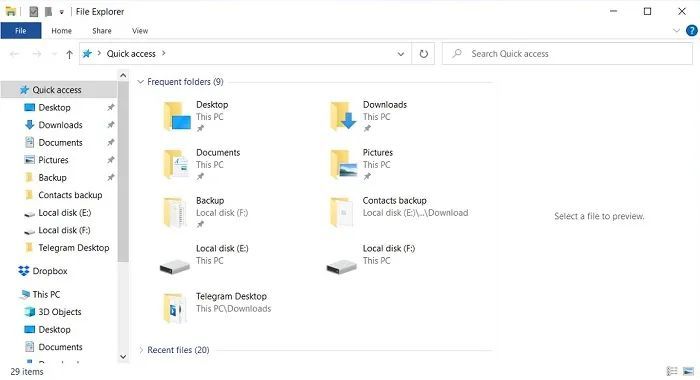Image resolution: width=700 pixels, height=380 pixels.
Task: Go up one folder level arrow
Action: (69, 54)
